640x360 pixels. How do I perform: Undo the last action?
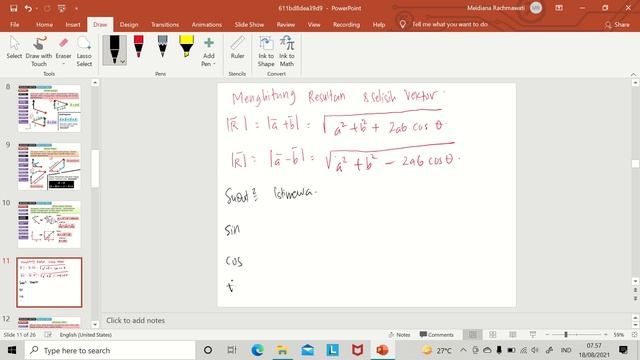click(28, 8)
